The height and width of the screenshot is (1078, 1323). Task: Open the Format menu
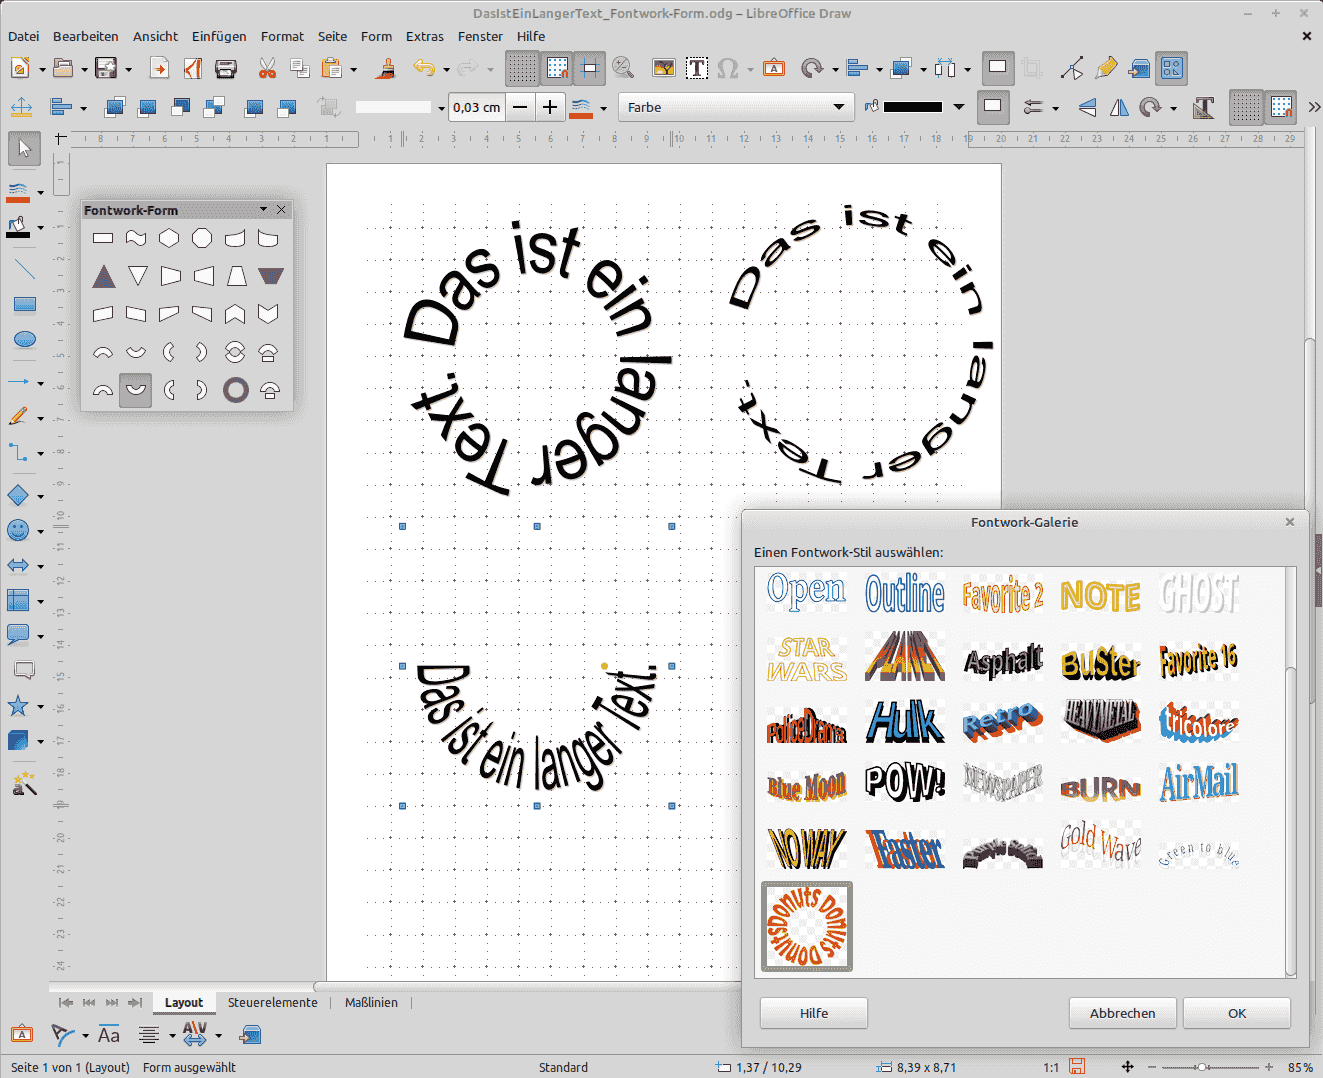tap(282, 36)
